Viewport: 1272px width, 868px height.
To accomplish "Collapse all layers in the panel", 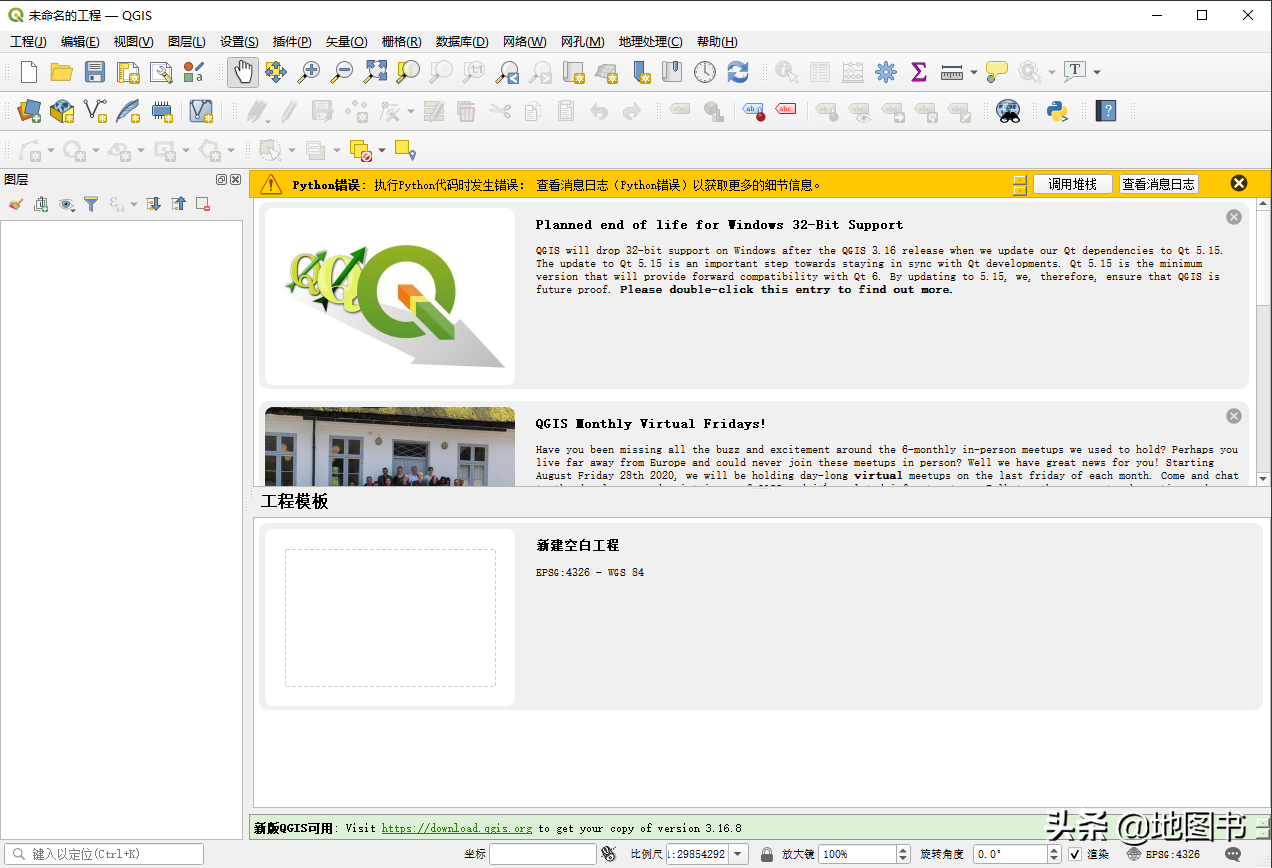I will pos(178,204).
